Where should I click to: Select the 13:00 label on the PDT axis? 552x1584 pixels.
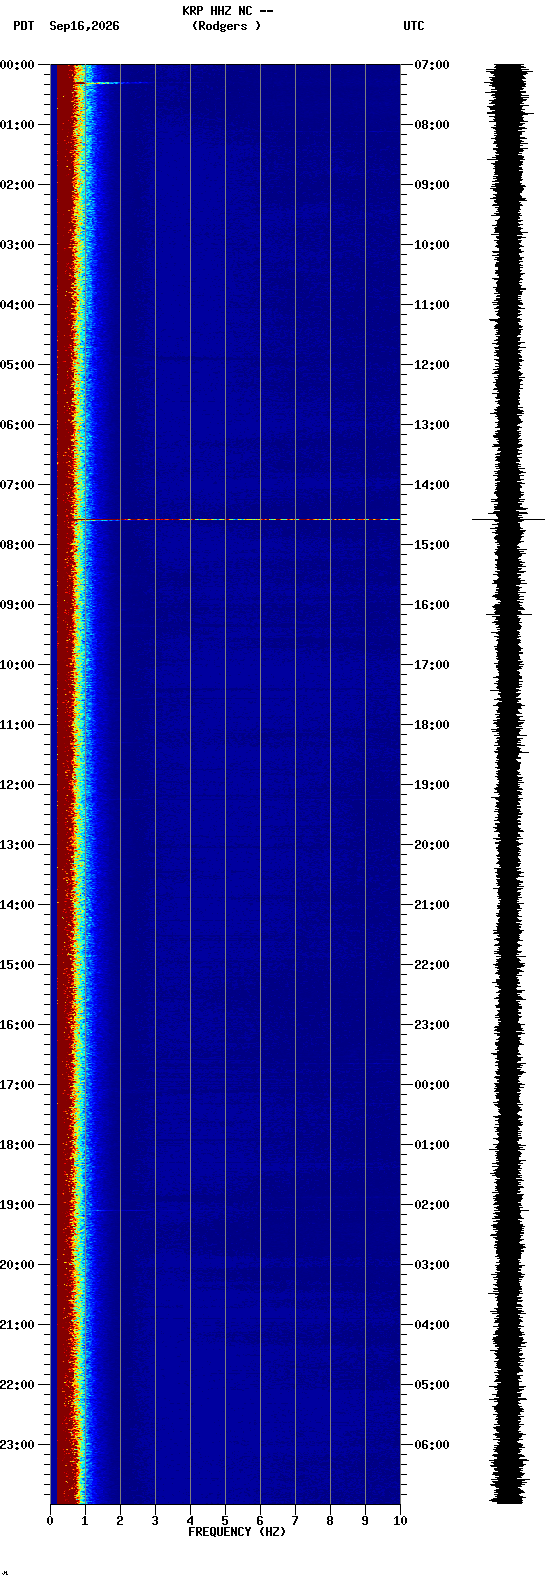click(x=17, y=845)
